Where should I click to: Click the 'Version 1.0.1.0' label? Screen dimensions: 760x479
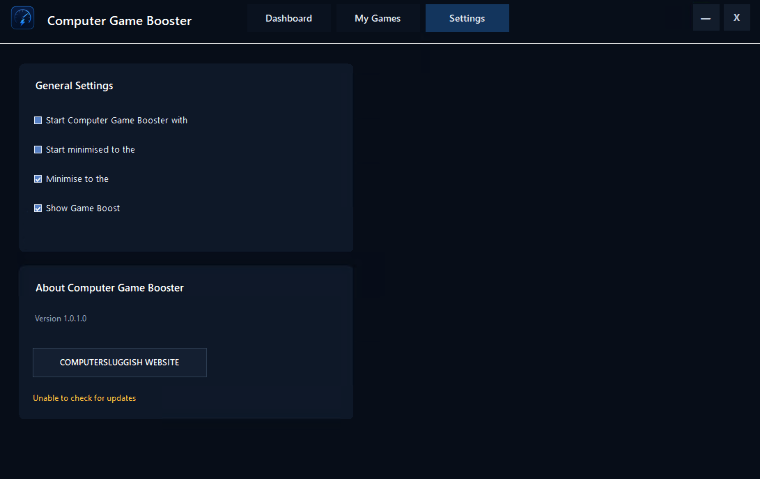click(x=61, y=319)
